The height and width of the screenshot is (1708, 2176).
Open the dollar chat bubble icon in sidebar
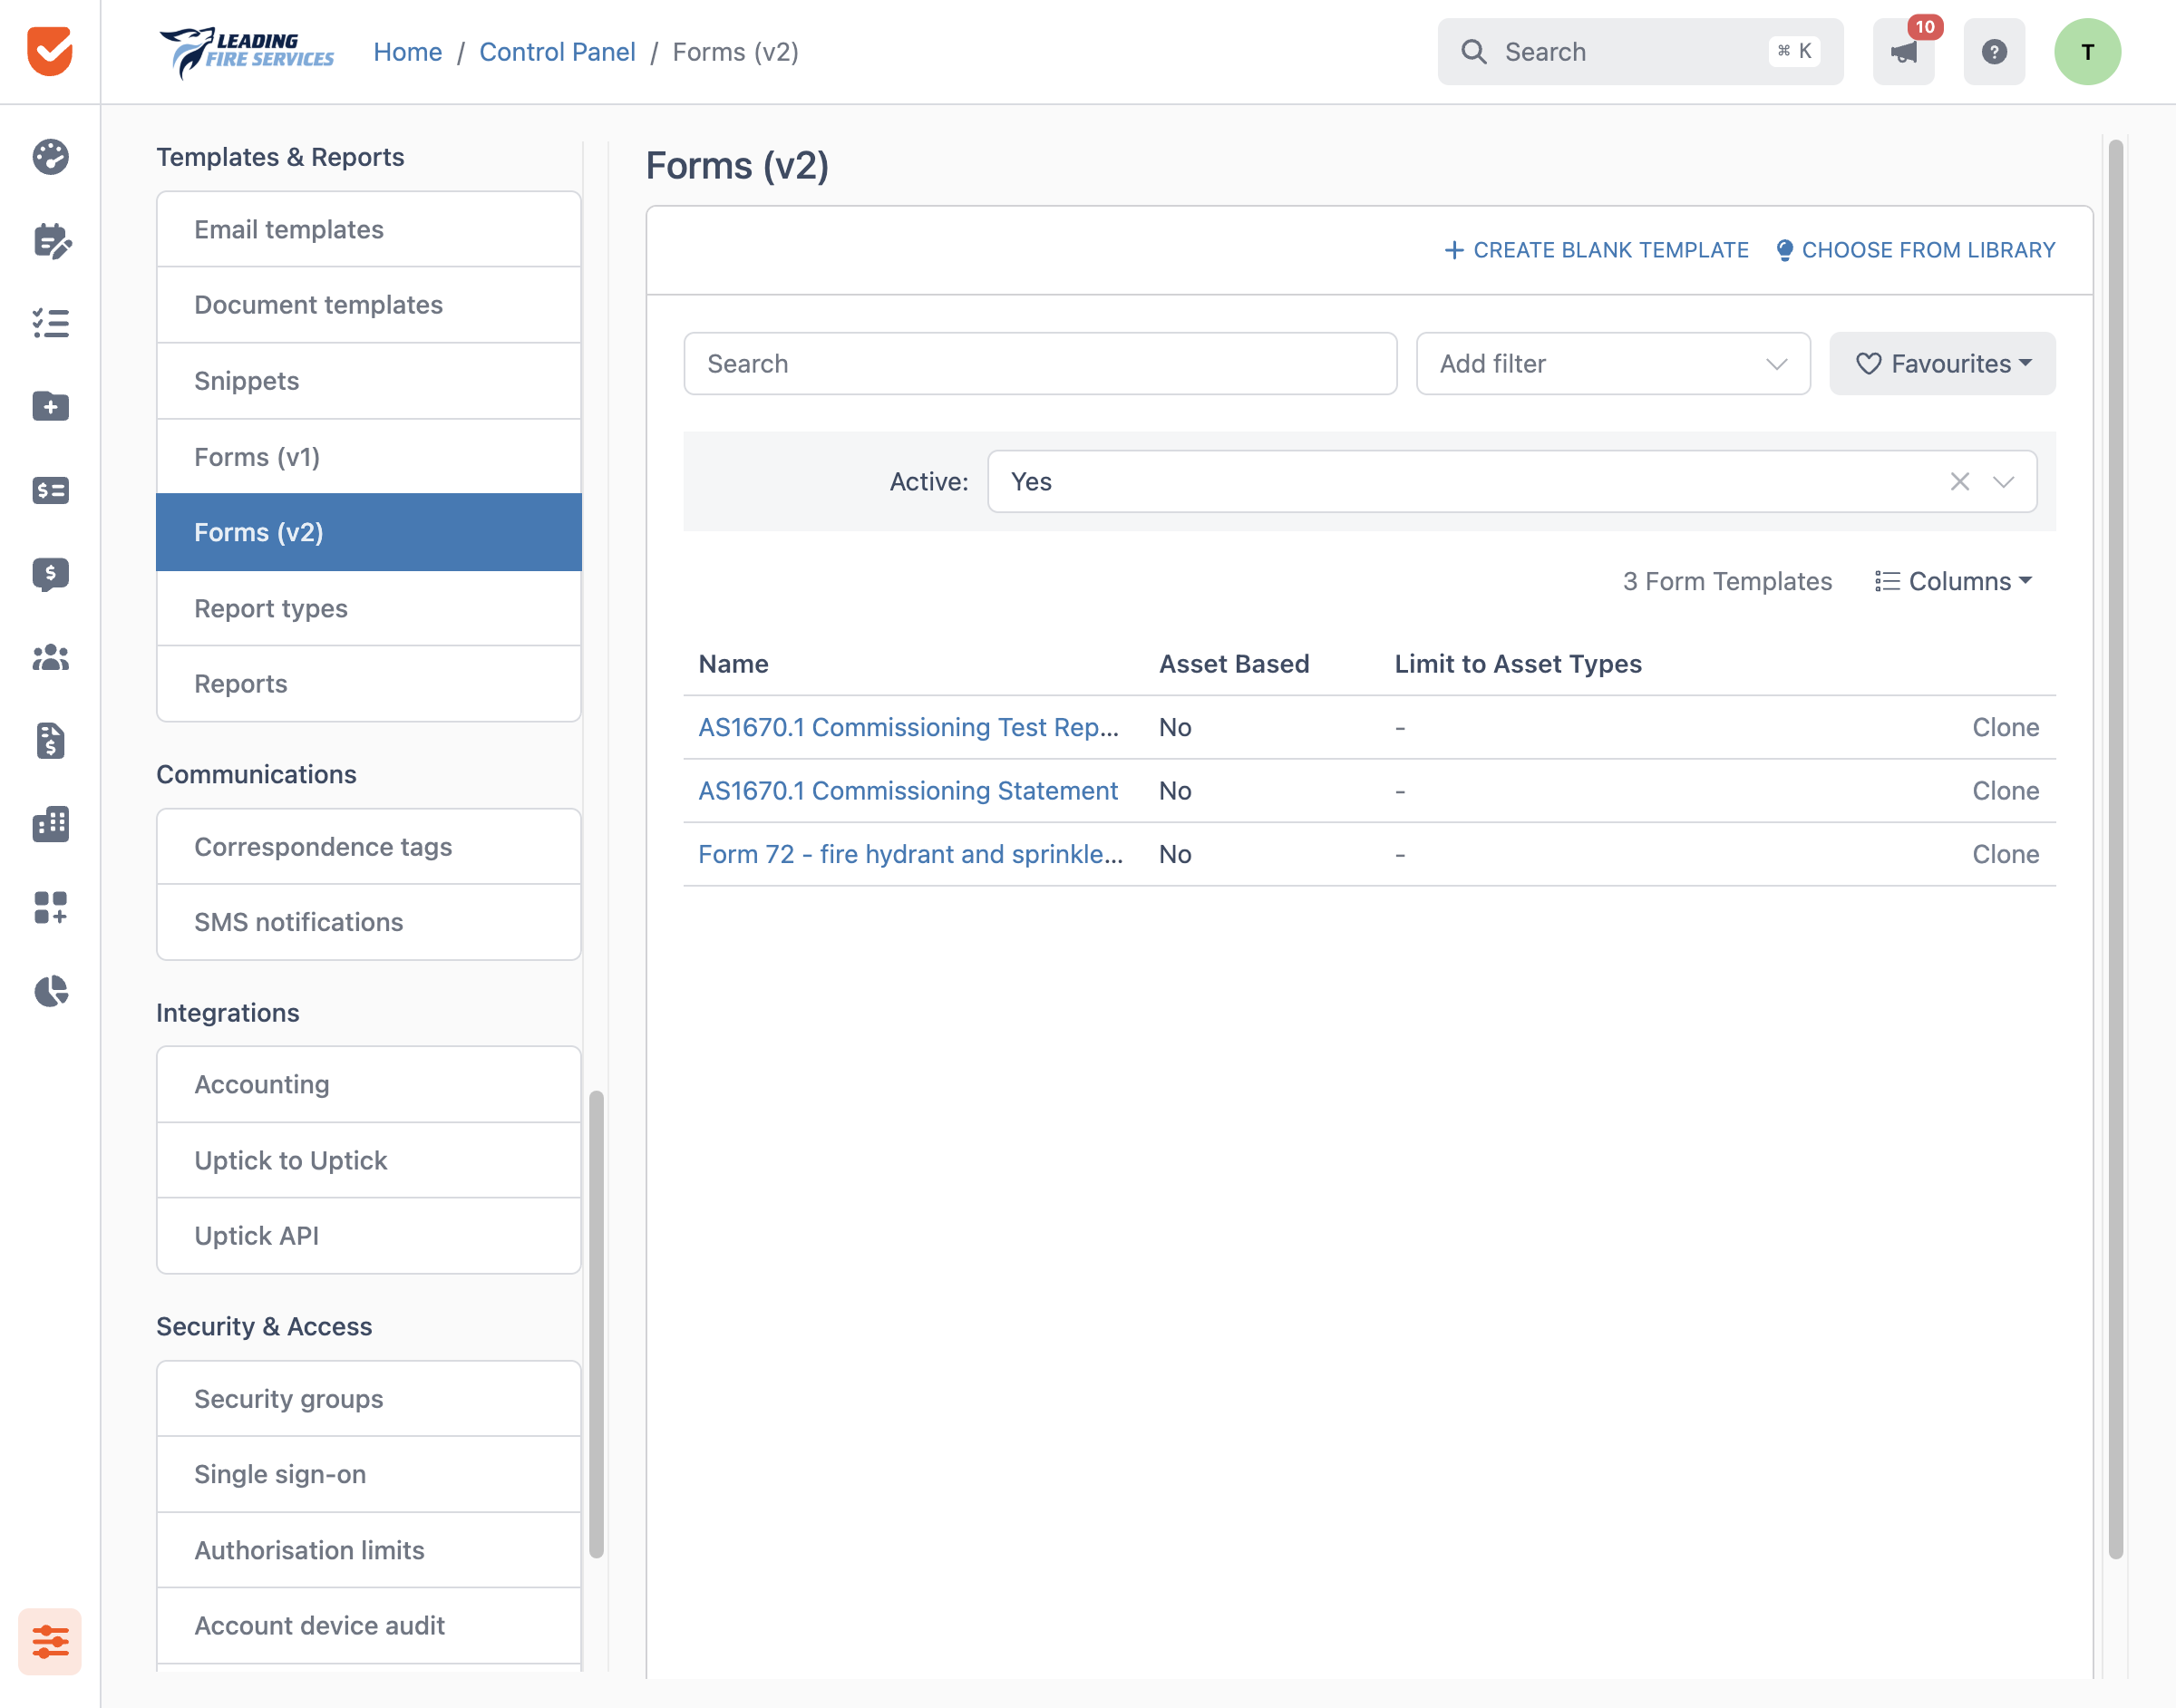pyautogui.click(x=50, y=574)
